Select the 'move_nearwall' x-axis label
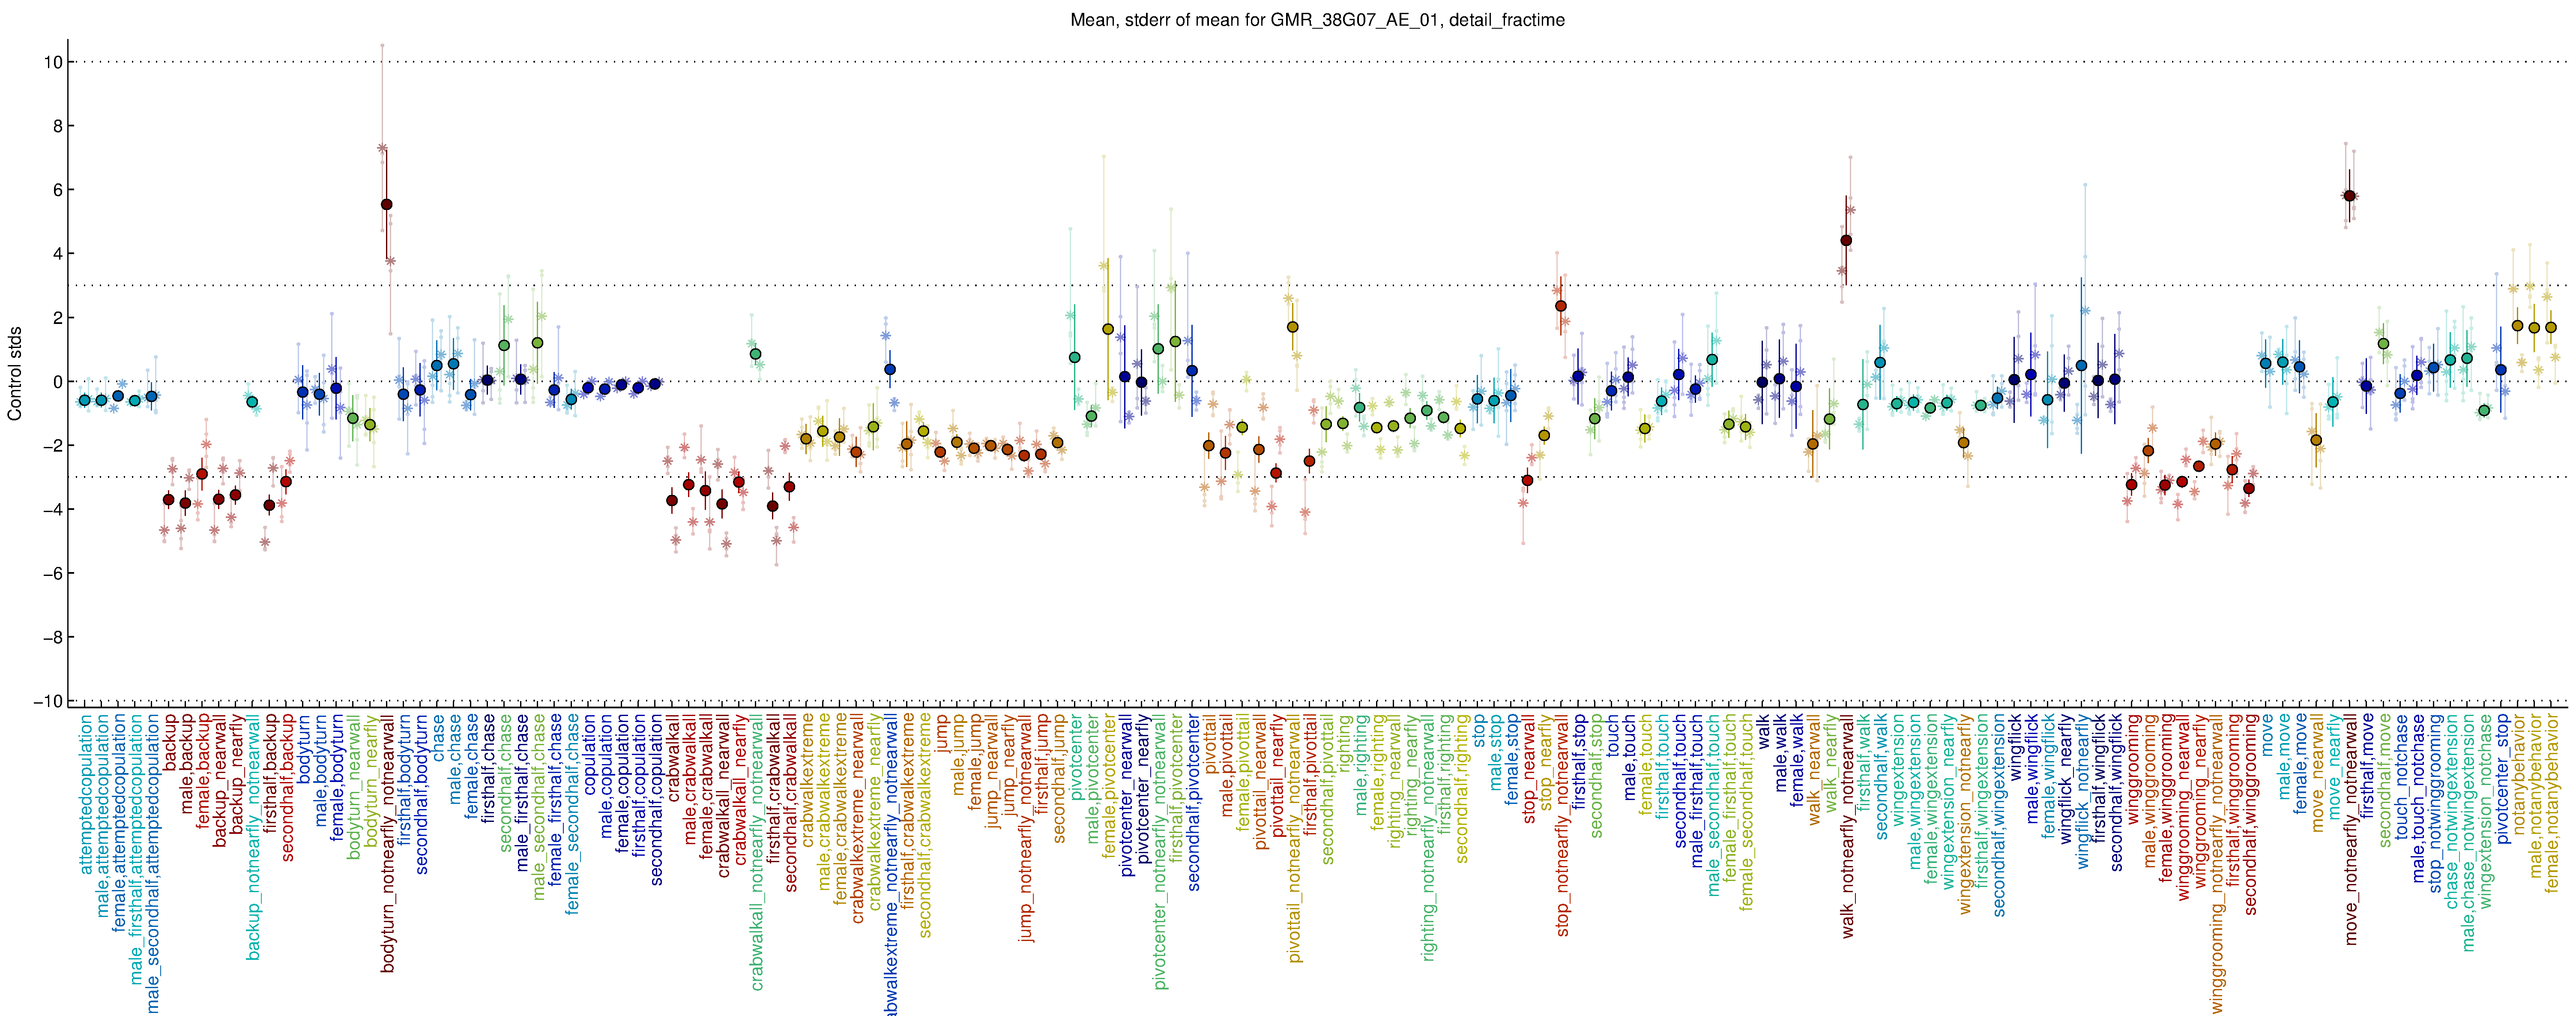This screenshot has height=1016, width=2576. coord(2318,773)
